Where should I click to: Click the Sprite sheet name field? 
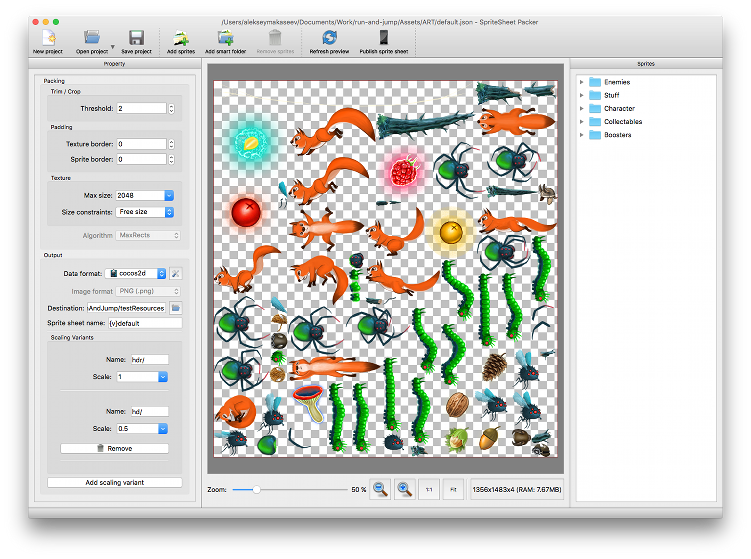click(145, 323)
